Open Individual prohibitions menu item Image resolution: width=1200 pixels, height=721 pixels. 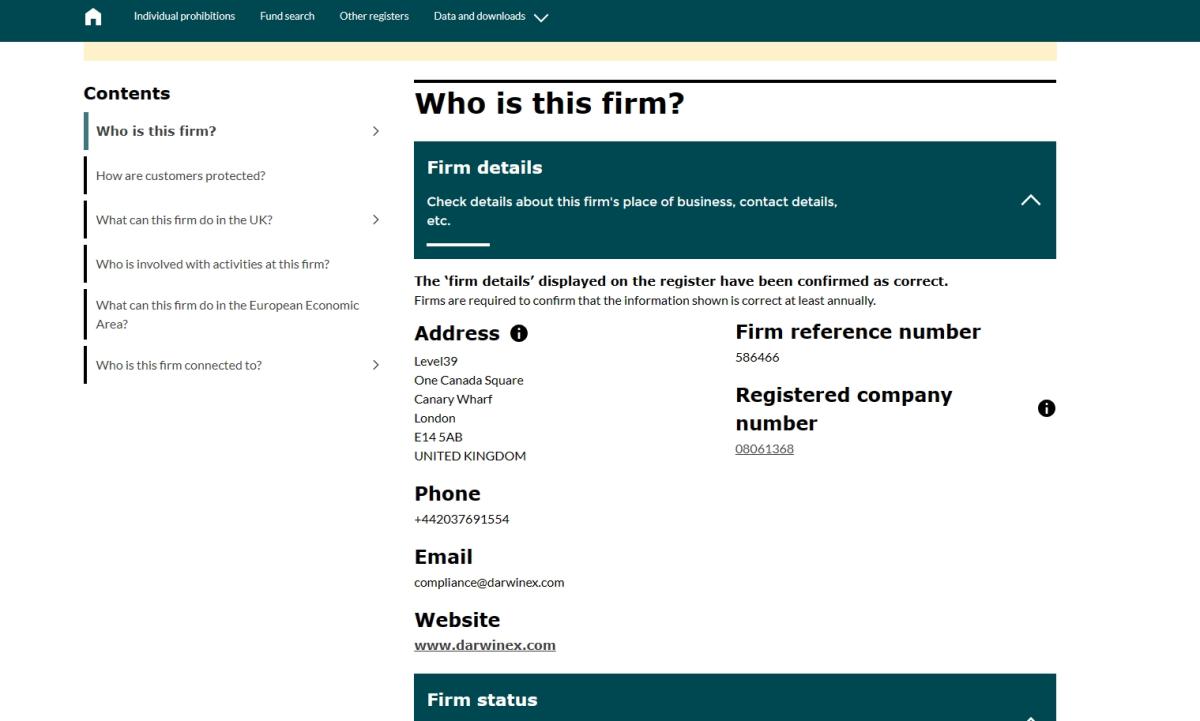(x=184, y=17)
